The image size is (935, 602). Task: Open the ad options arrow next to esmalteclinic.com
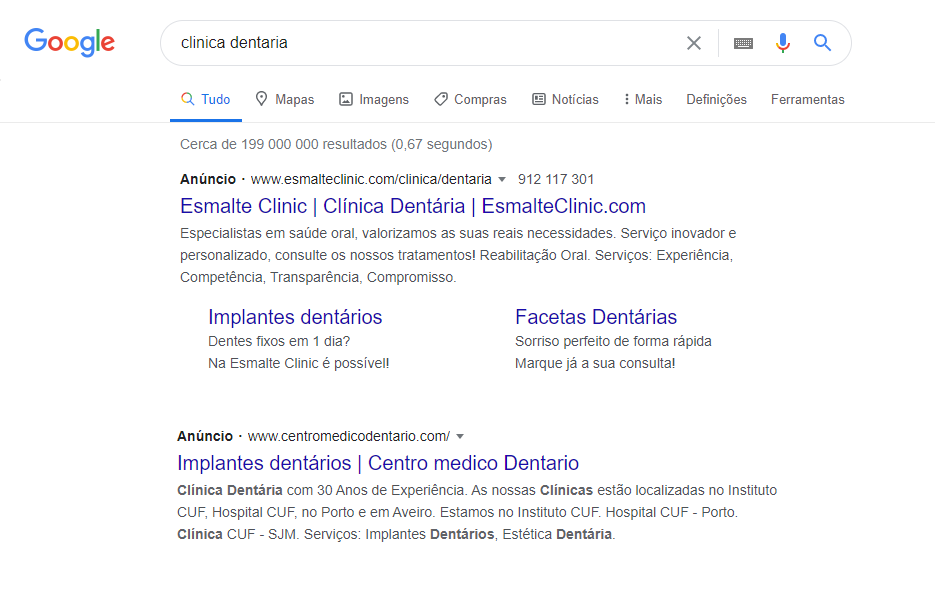point(500,179)
